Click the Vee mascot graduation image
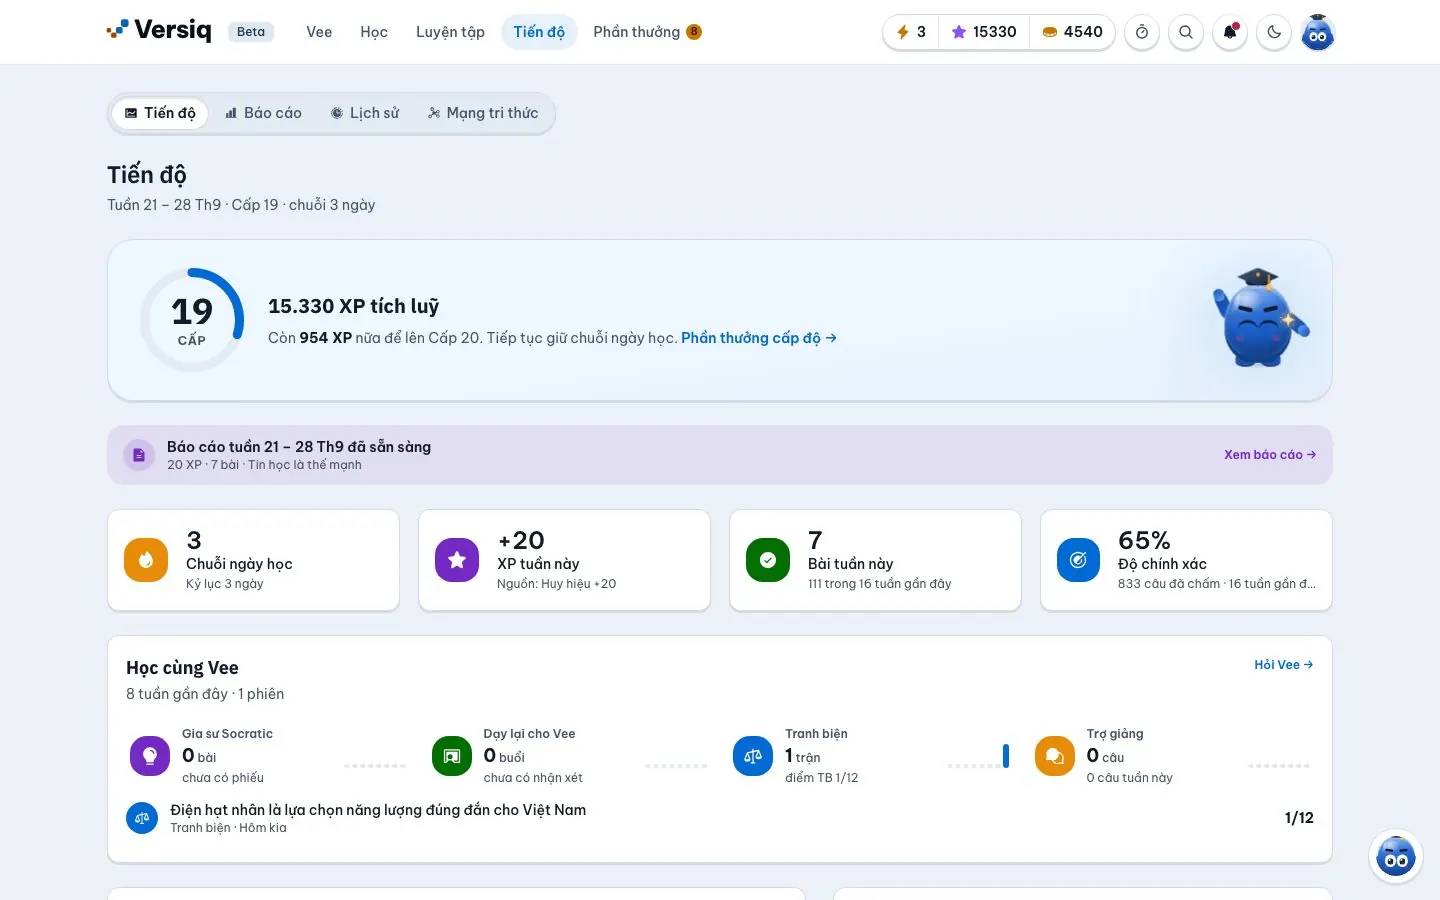This screenshot has height=900, width=1440. pos(1260,319)
